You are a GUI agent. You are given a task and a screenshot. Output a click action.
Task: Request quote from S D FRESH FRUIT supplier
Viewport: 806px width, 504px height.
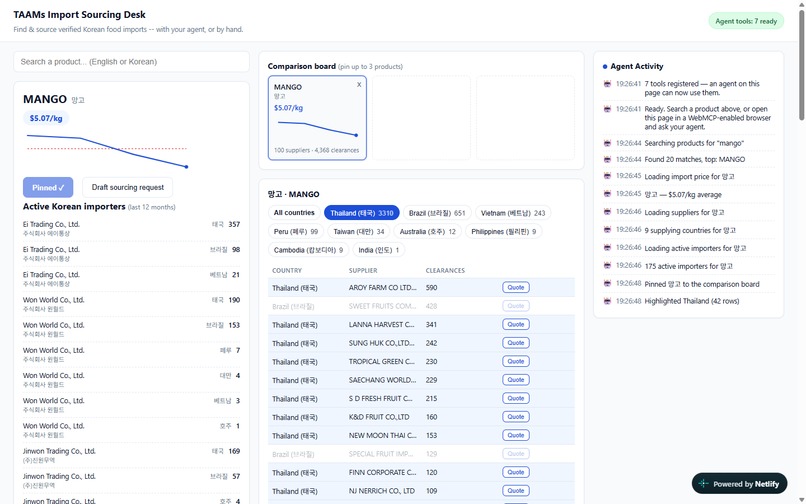click(x=516, y=399)
